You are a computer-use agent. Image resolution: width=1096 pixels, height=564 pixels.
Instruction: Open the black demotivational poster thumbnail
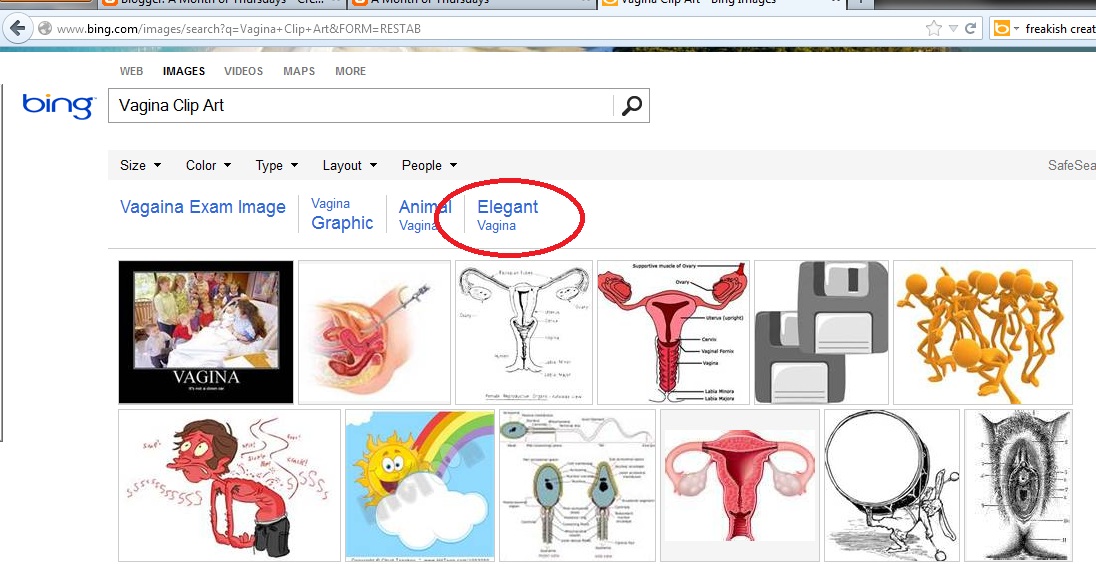(206, 332)
